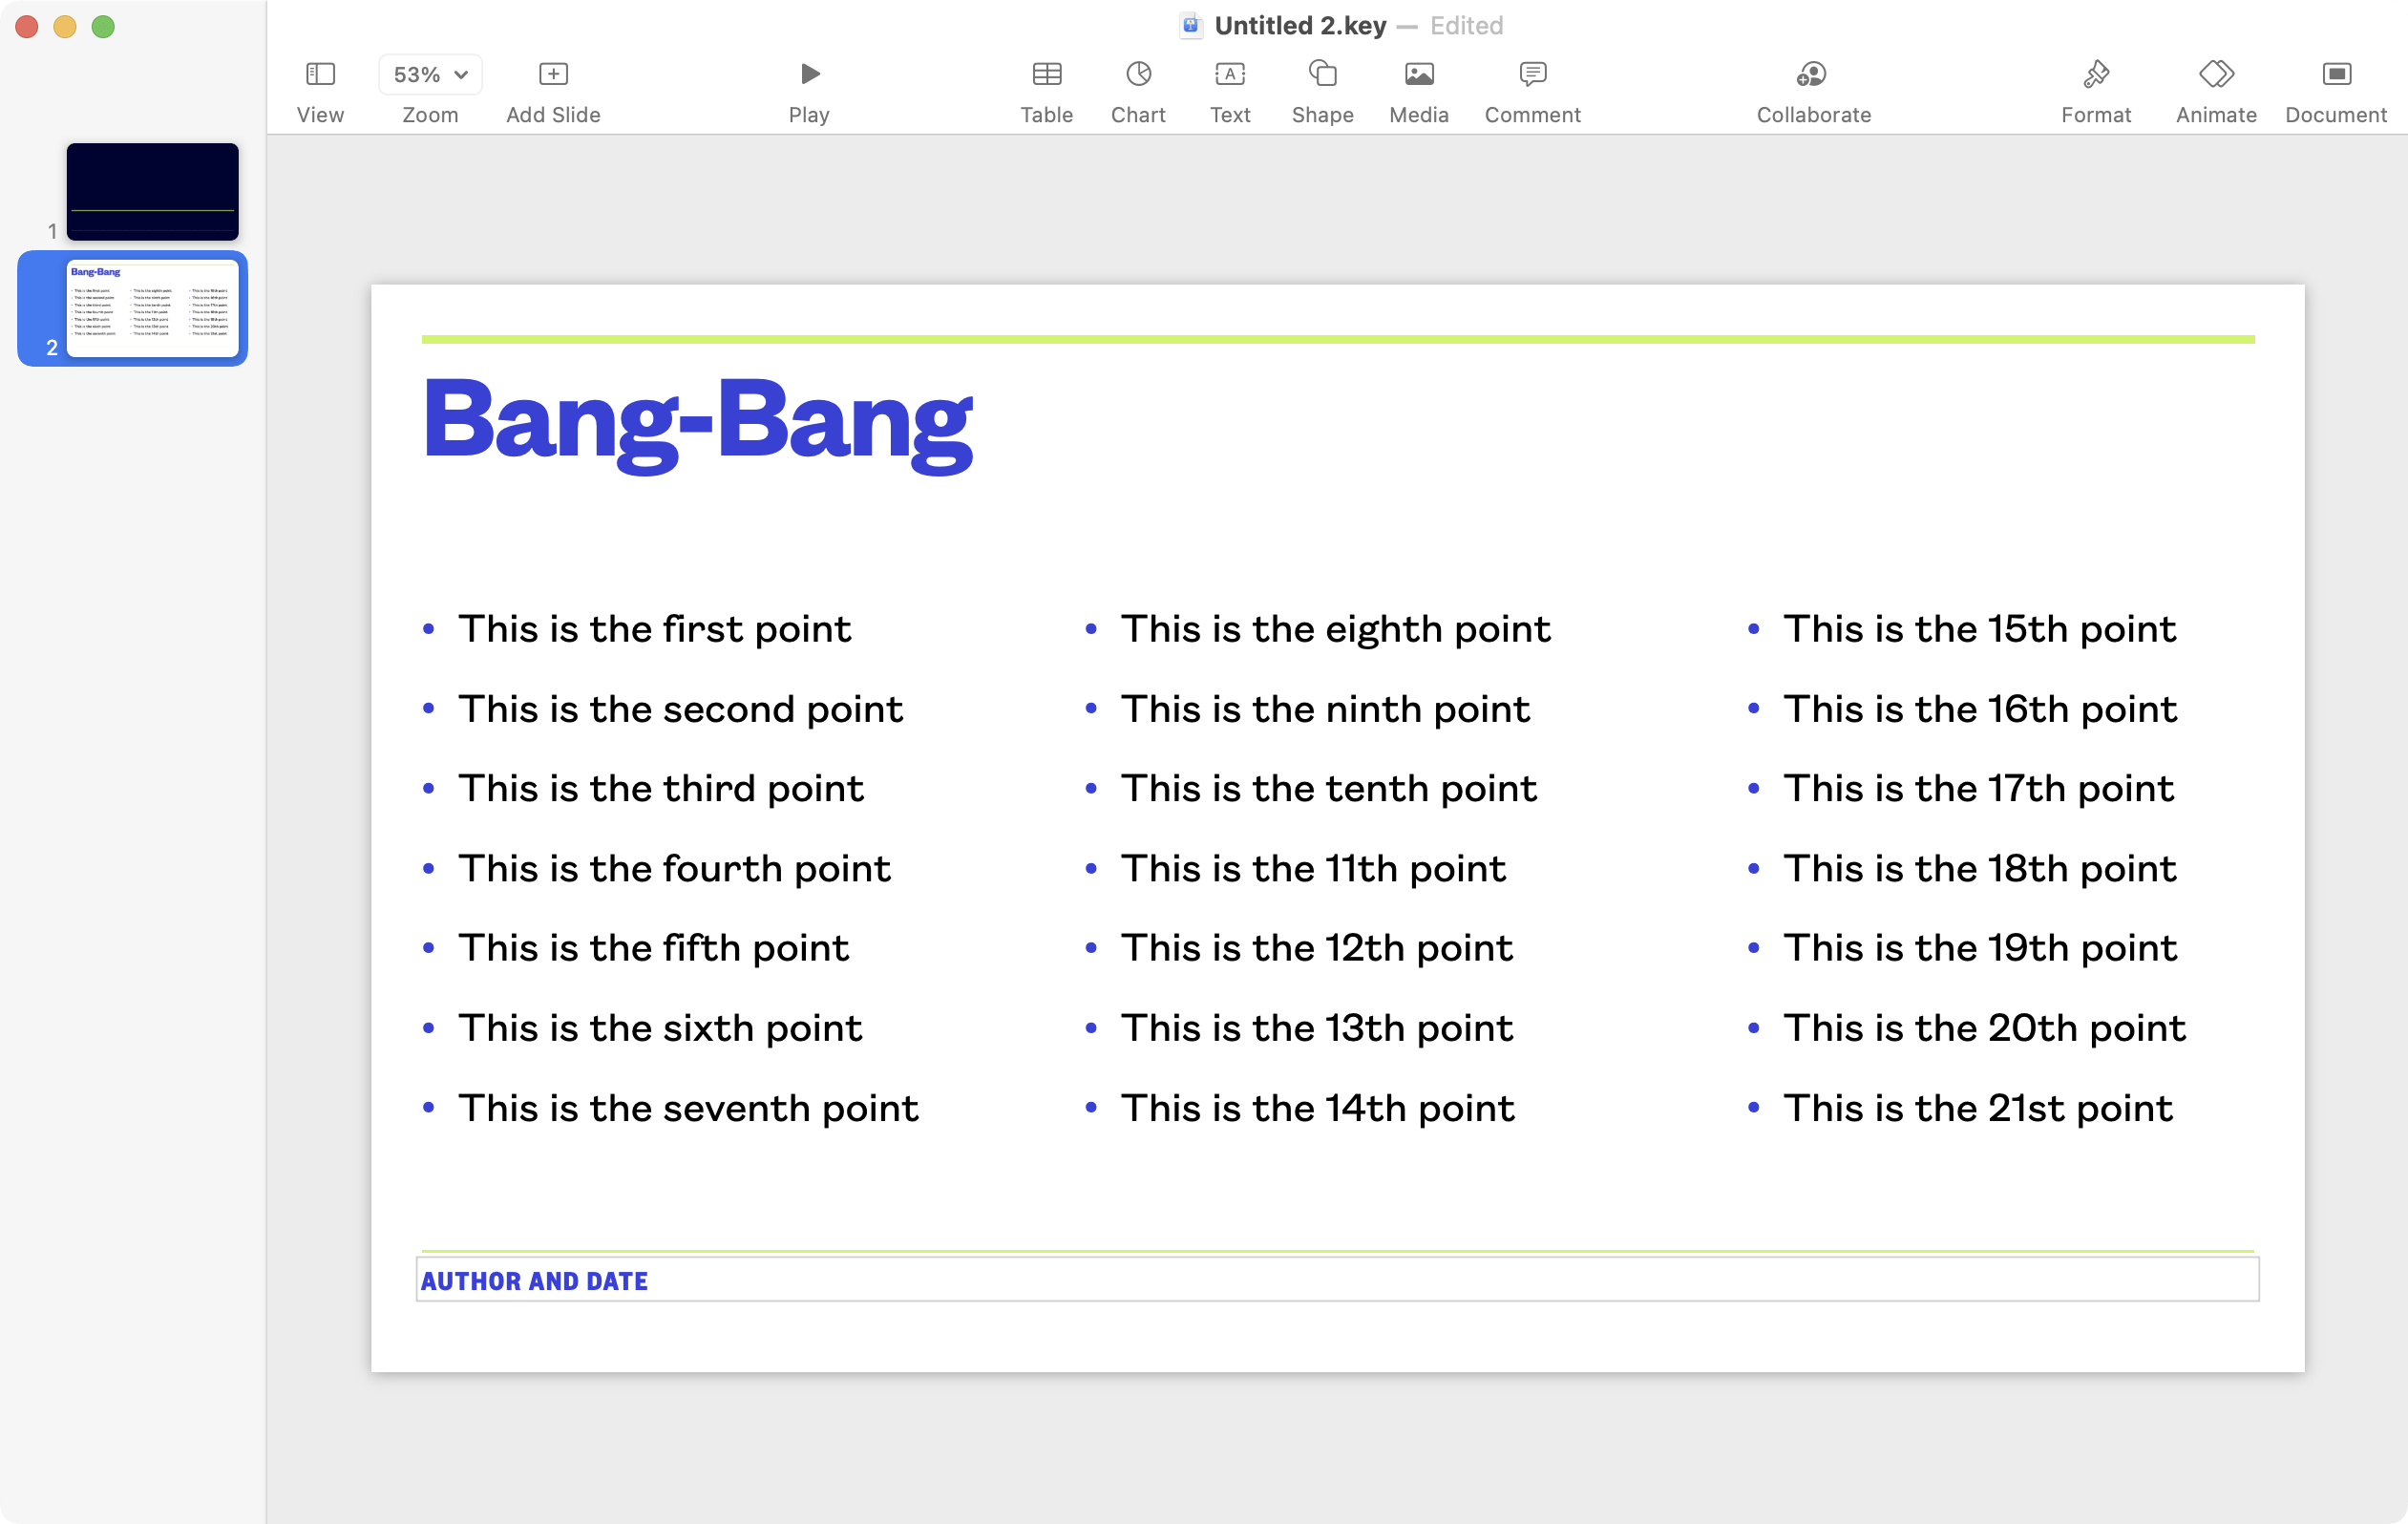The image size is (2408, 1524).
Task: Click bullet 'This is the fifth point'
Action: (653, 947)
